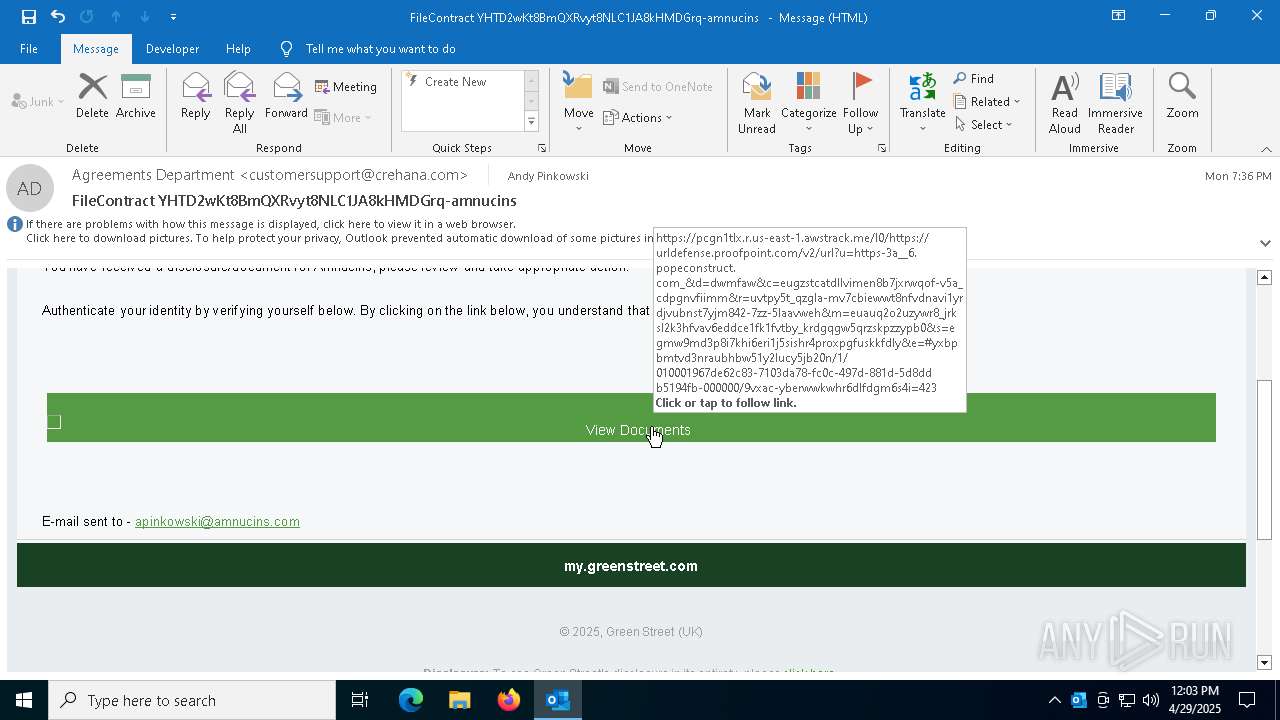Click the AD sender avatar
This screenshot has width=1280, height=720.
29,188
